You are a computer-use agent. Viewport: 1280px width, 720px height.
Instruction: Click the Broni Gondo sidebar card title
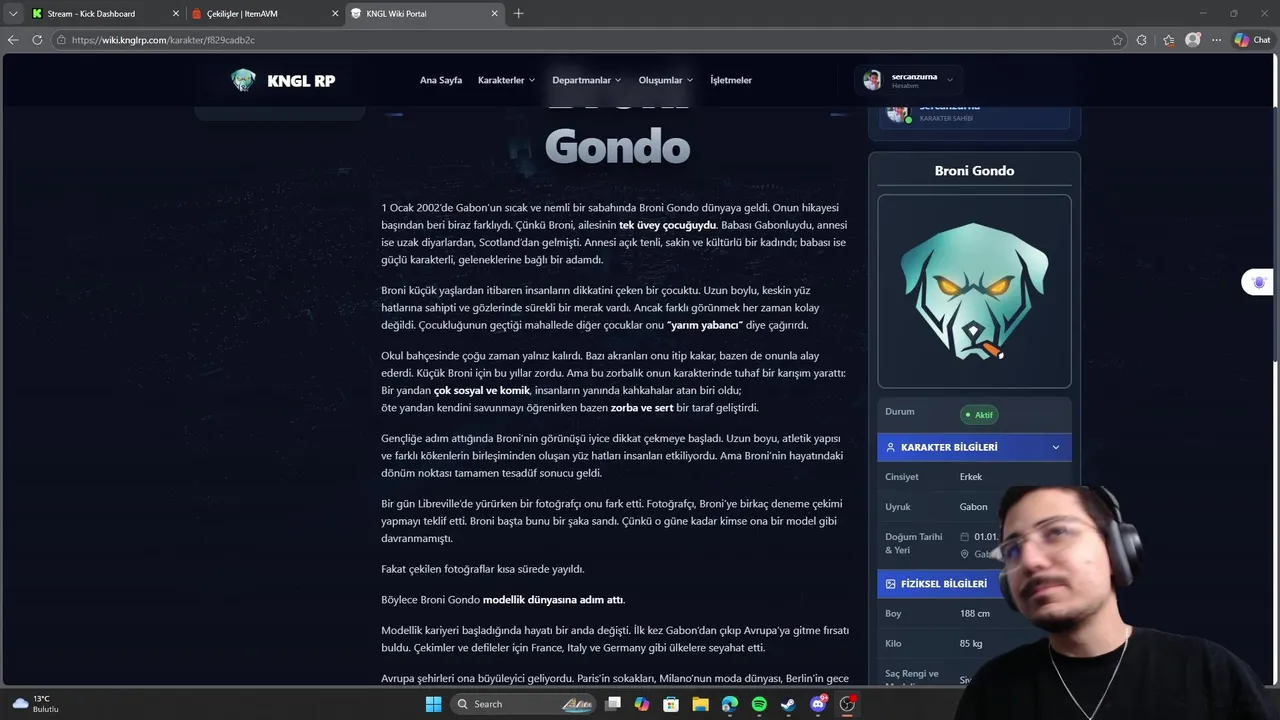point(974,171)
